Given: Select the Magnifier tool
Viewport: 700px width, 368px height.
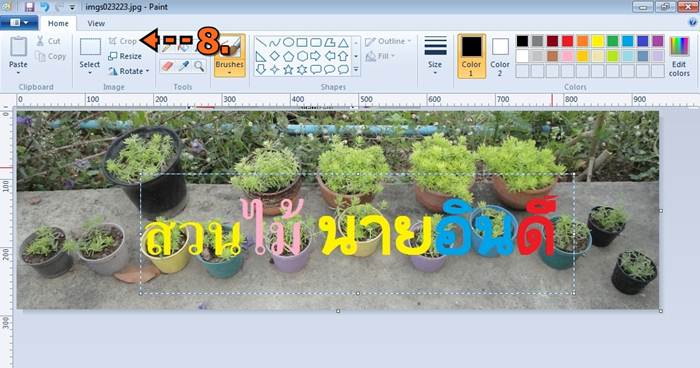Looking at the screenshot, I should click(199, 67).
